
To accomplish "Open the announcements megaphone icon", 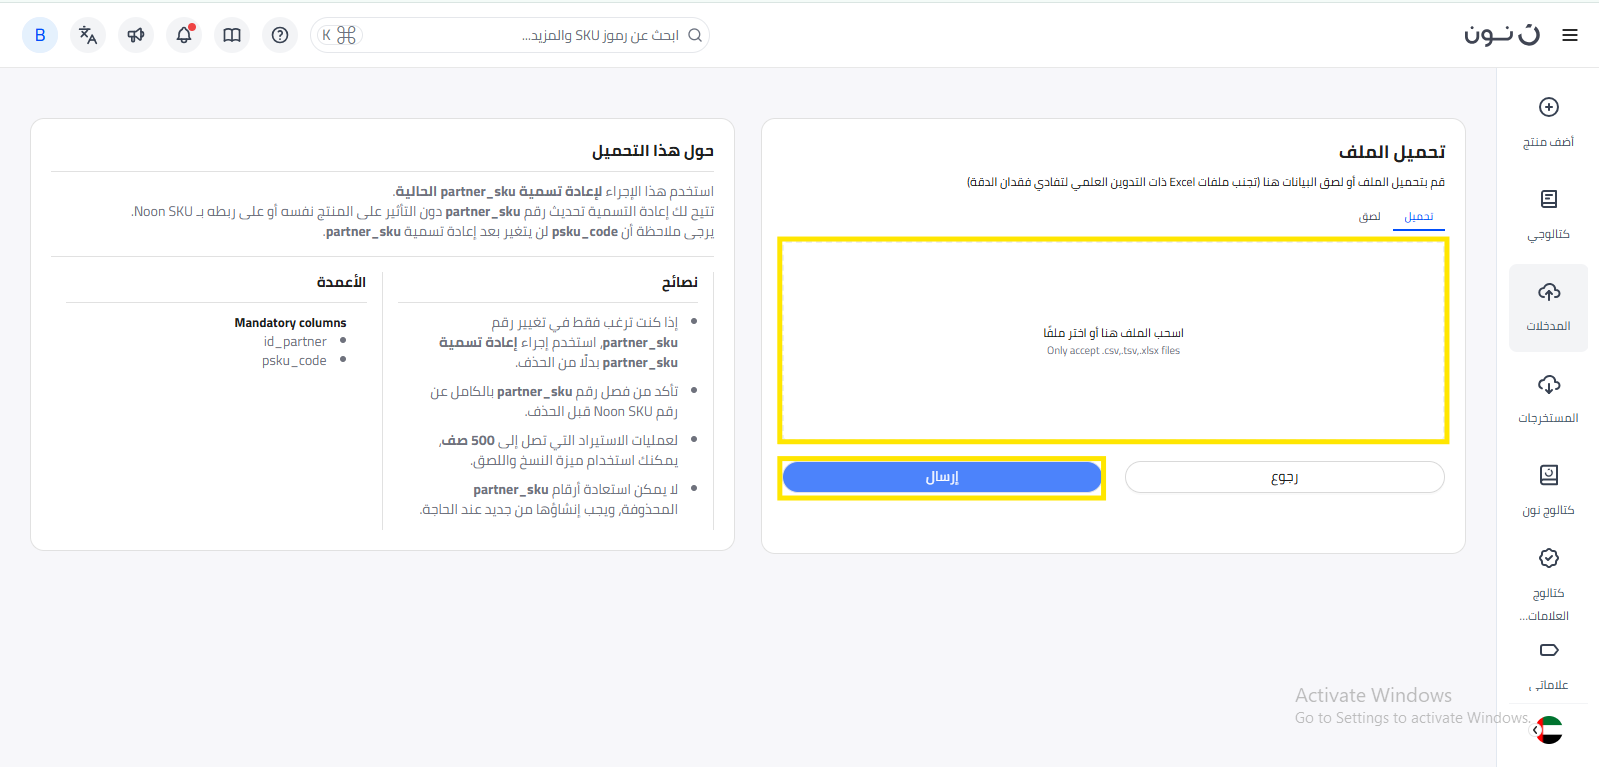I will [136, 35].
